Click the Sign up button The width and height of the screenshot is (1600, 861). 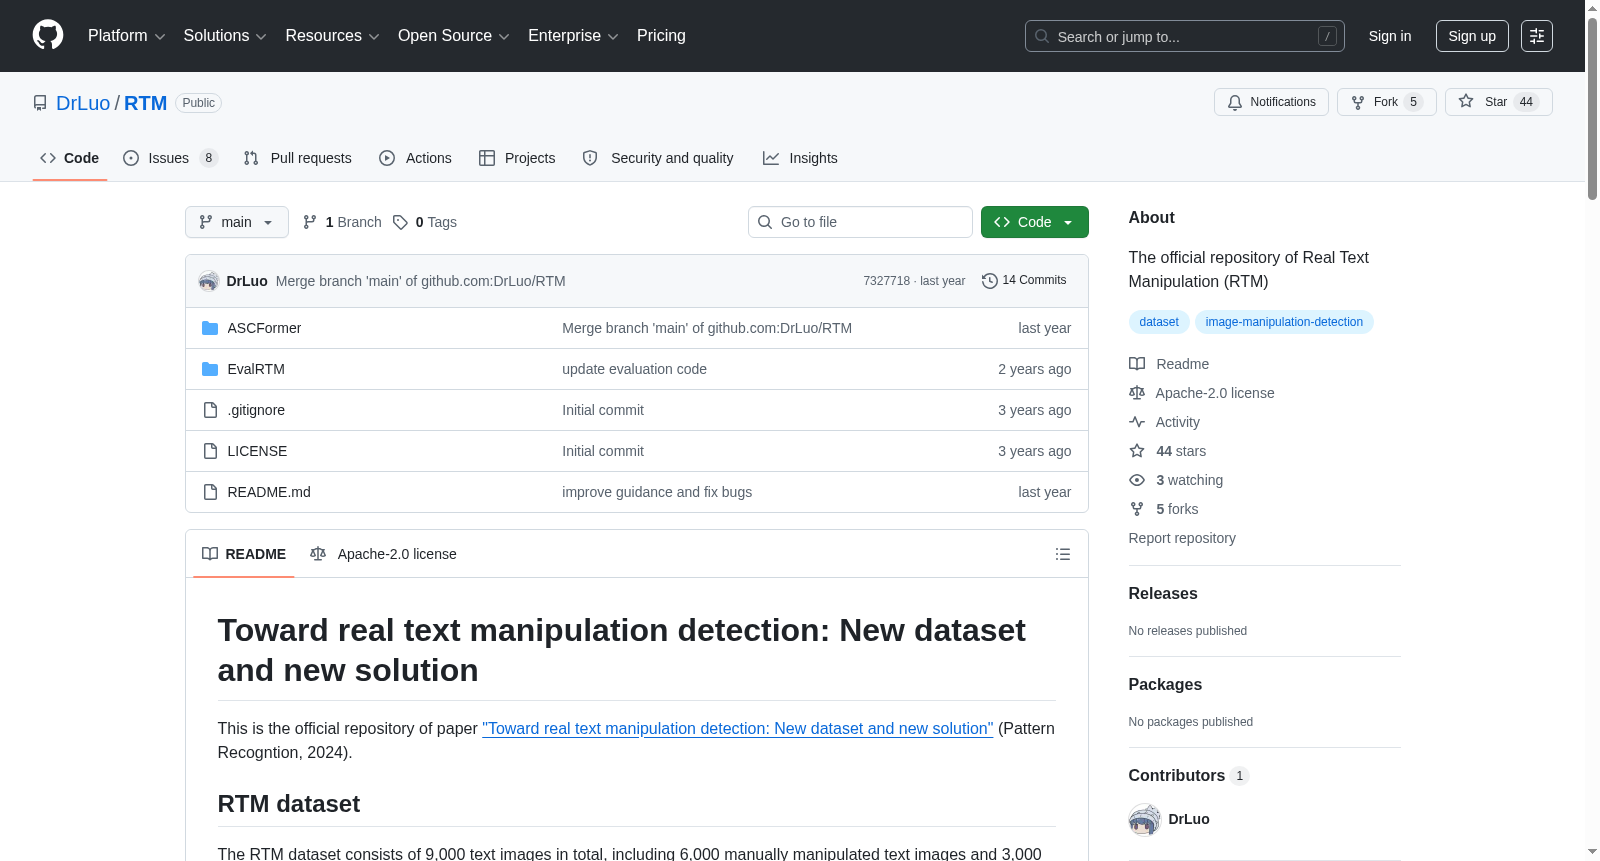(1472, 36)
